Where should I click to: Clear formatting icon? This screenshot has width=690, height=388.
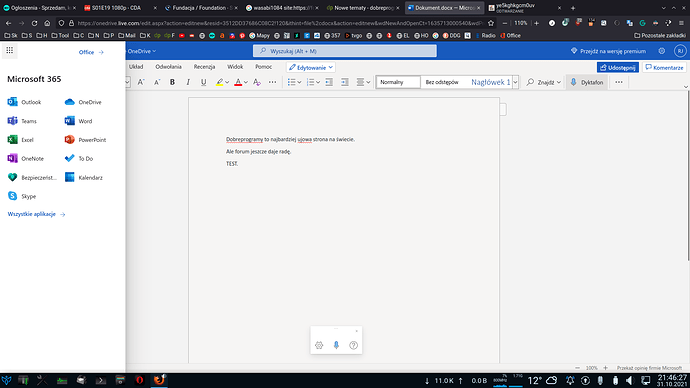click(x=257, y=82)
